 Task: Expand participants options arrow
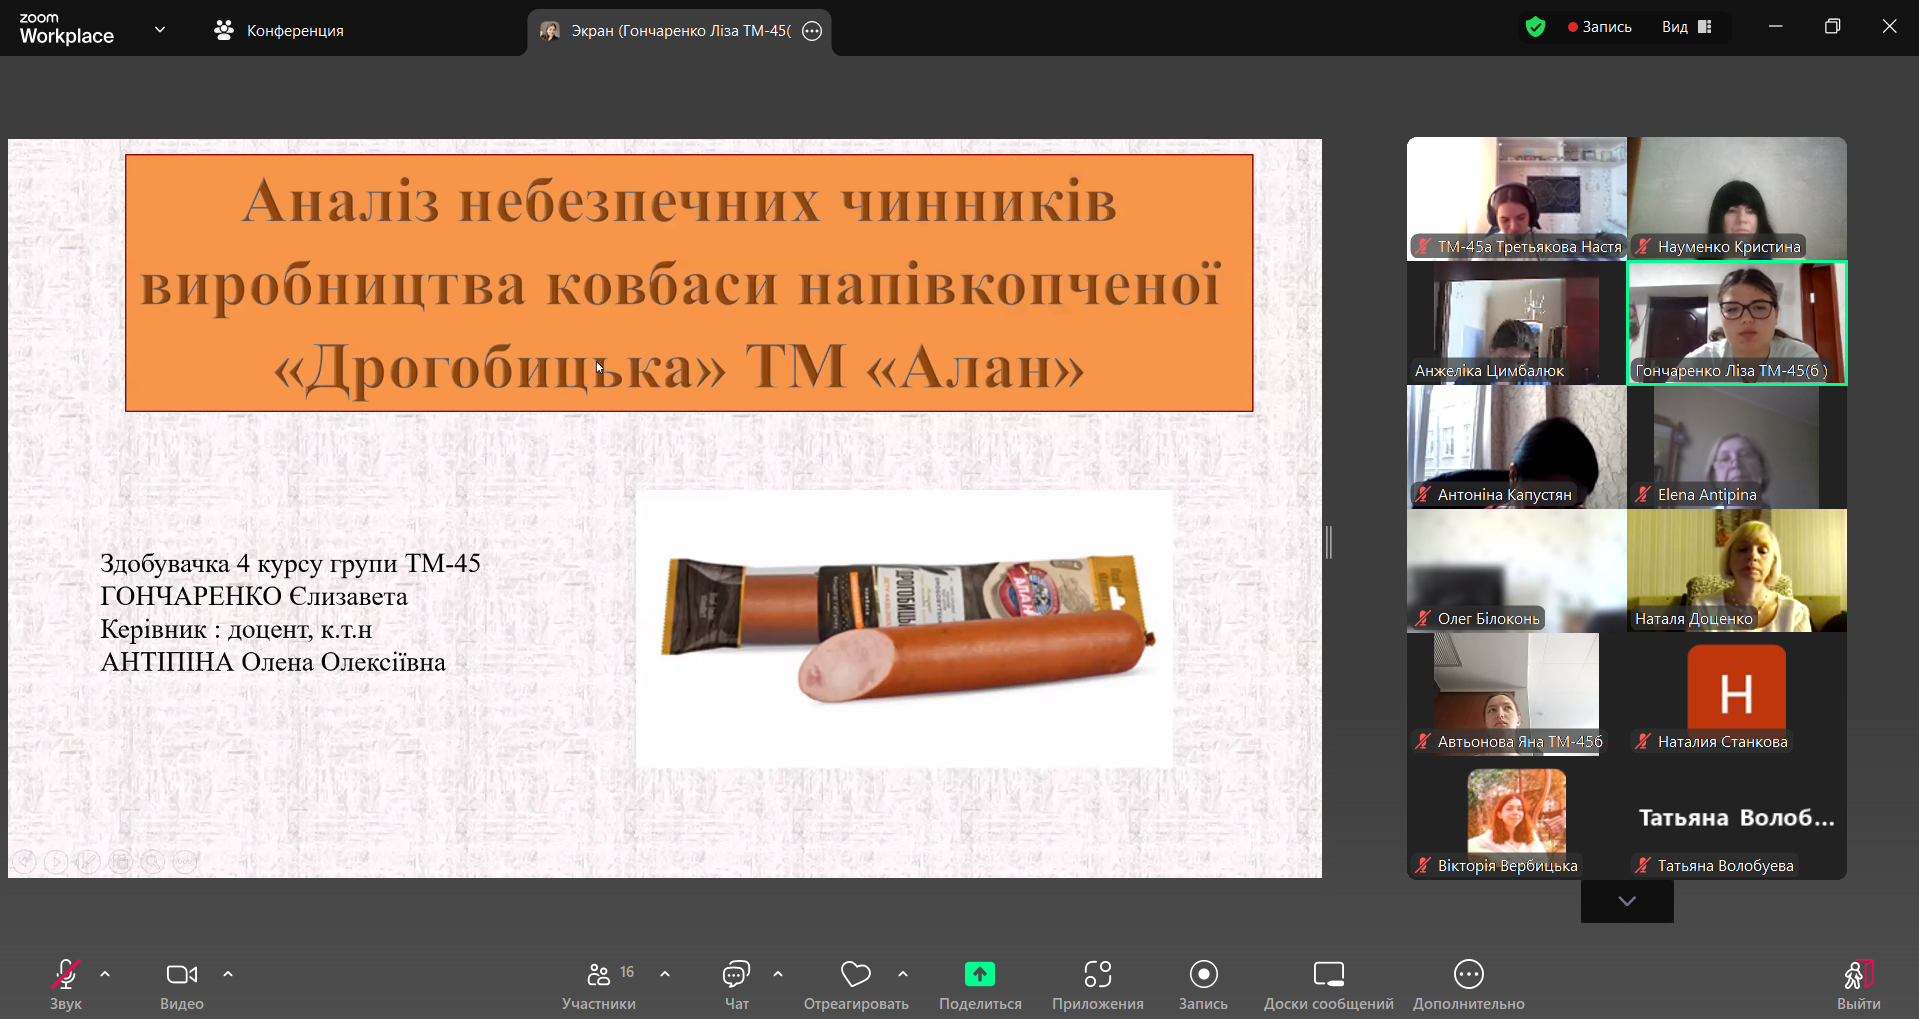click(665, 974)
